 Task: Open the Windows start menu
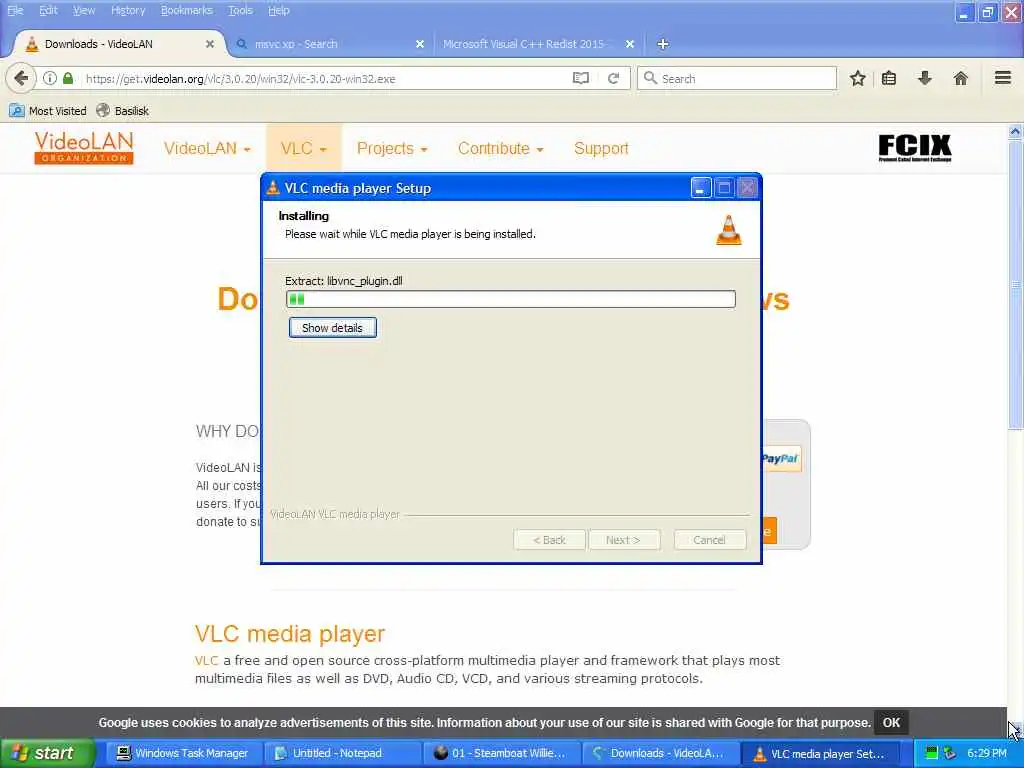click(x=47, y=753)
